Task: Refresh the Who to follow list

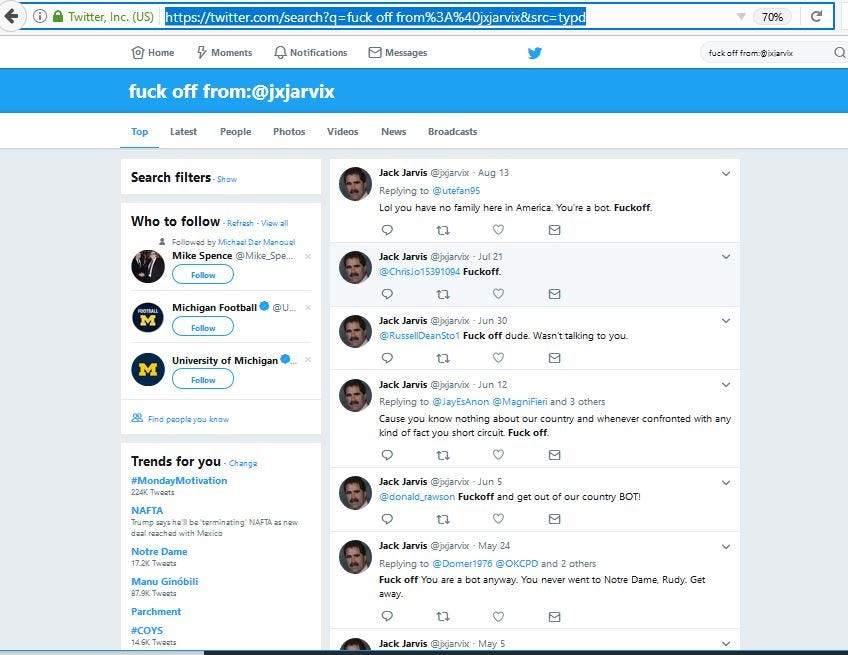Action: point(240,223)
